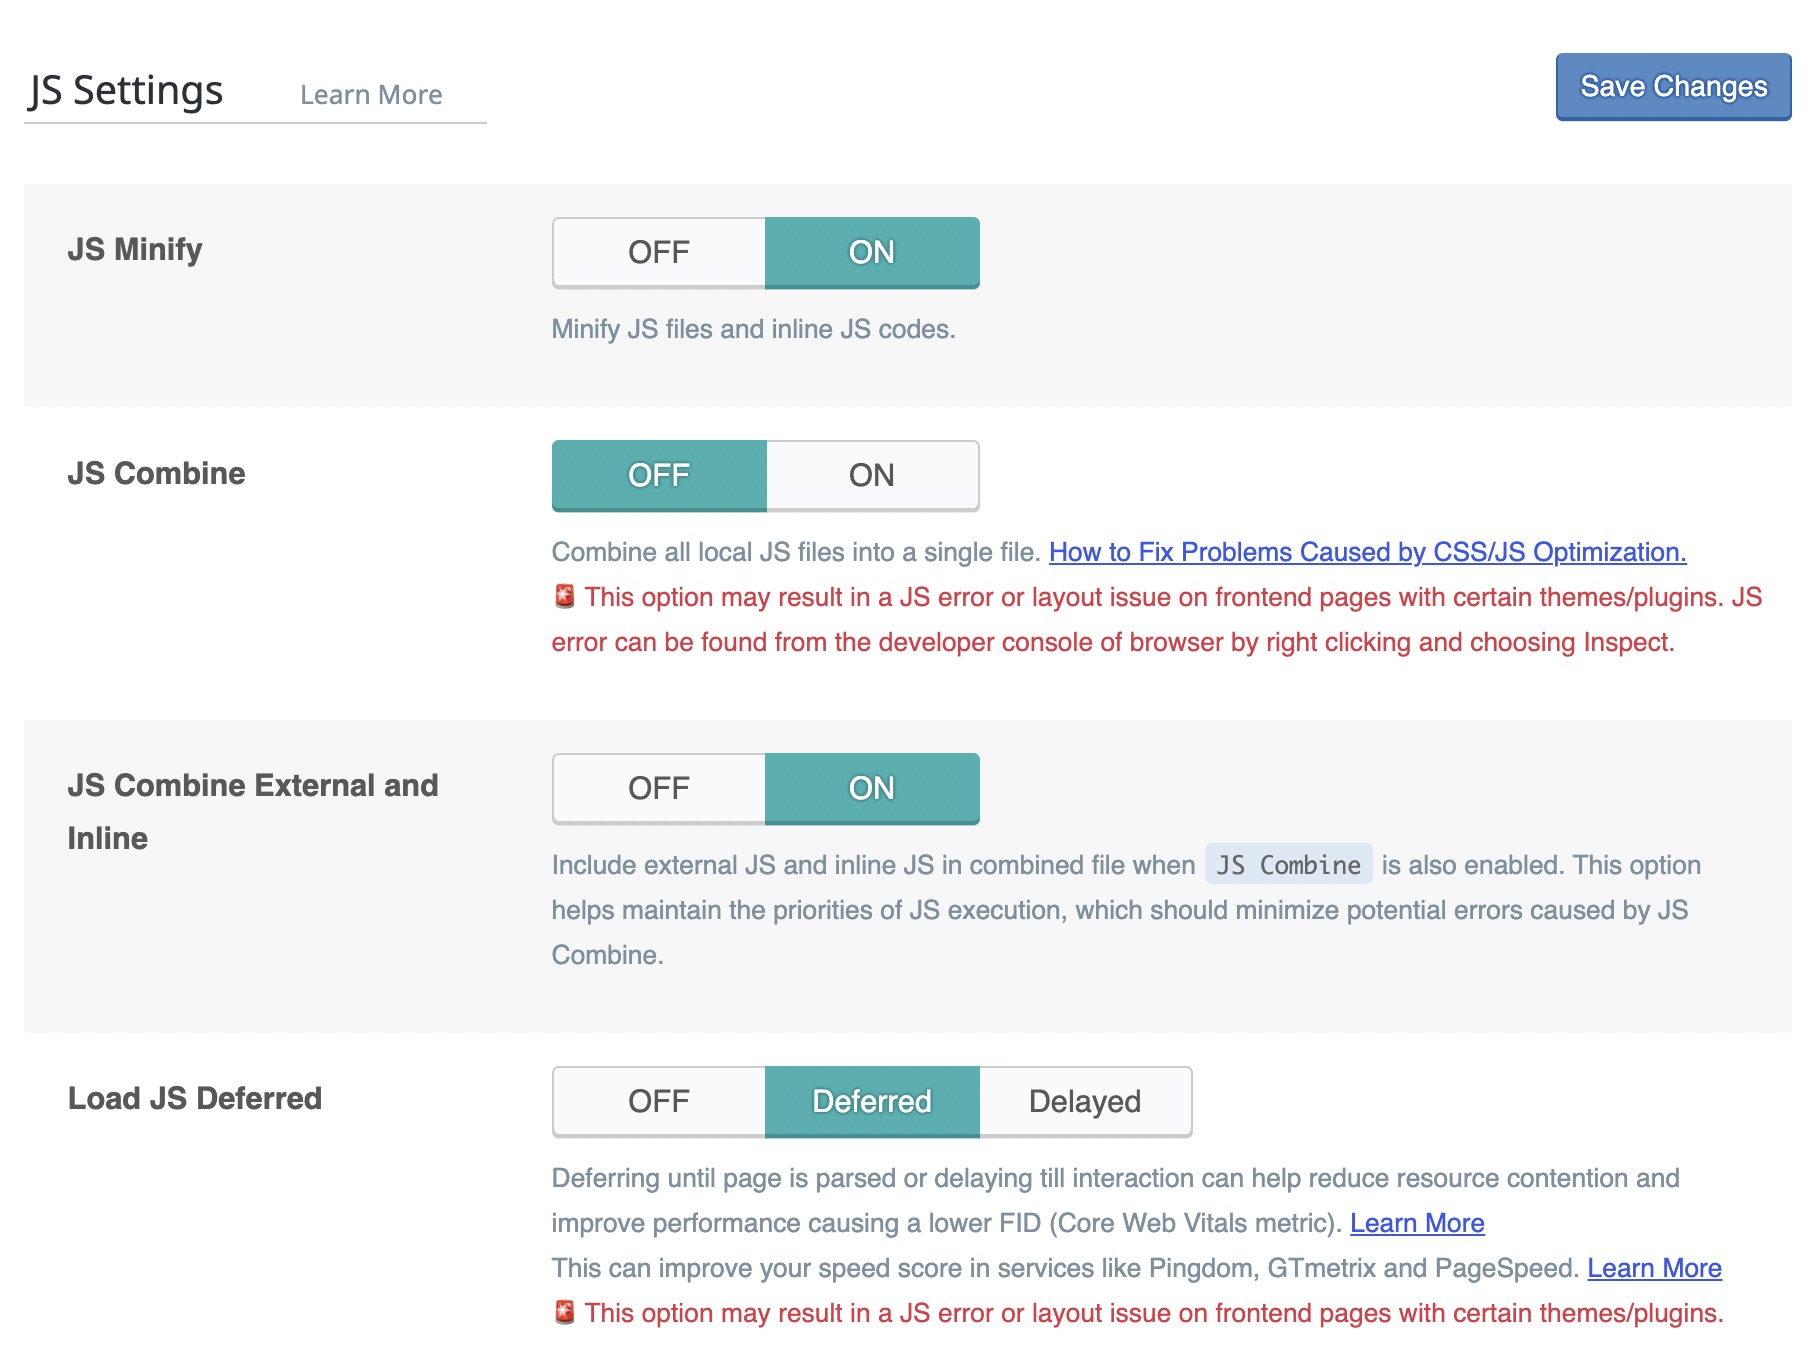Click the Load JS Deferred setting label
1816x1370 pixels.
click(195, 1098)
